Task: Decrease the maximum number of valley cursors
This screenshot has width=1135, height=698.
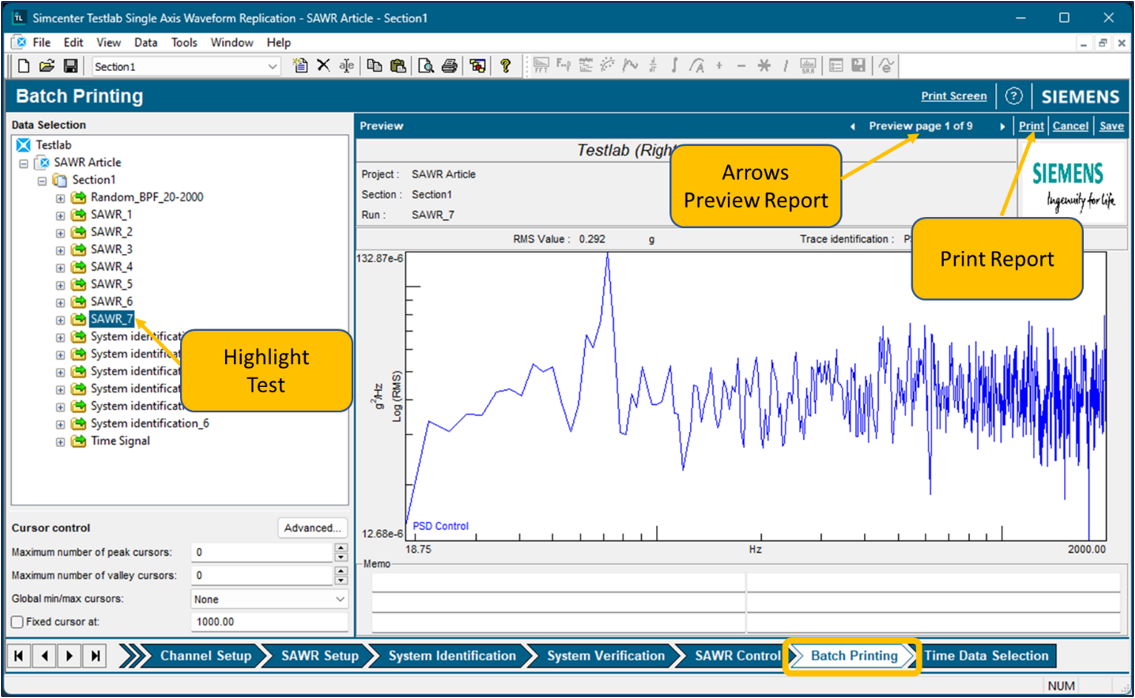Action: (x=341, y=580)
